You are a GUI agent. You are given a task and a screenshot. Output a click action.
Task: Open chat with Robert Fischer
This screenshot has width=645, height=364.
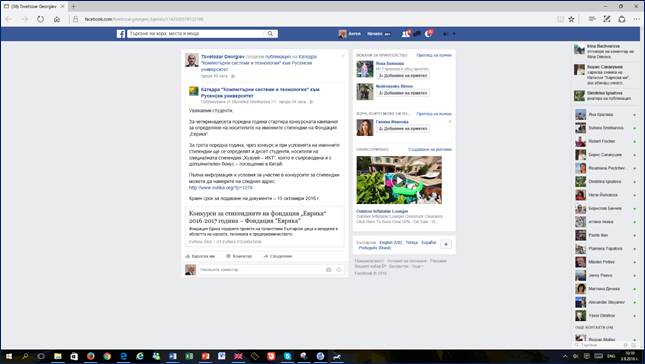[606, 141]
